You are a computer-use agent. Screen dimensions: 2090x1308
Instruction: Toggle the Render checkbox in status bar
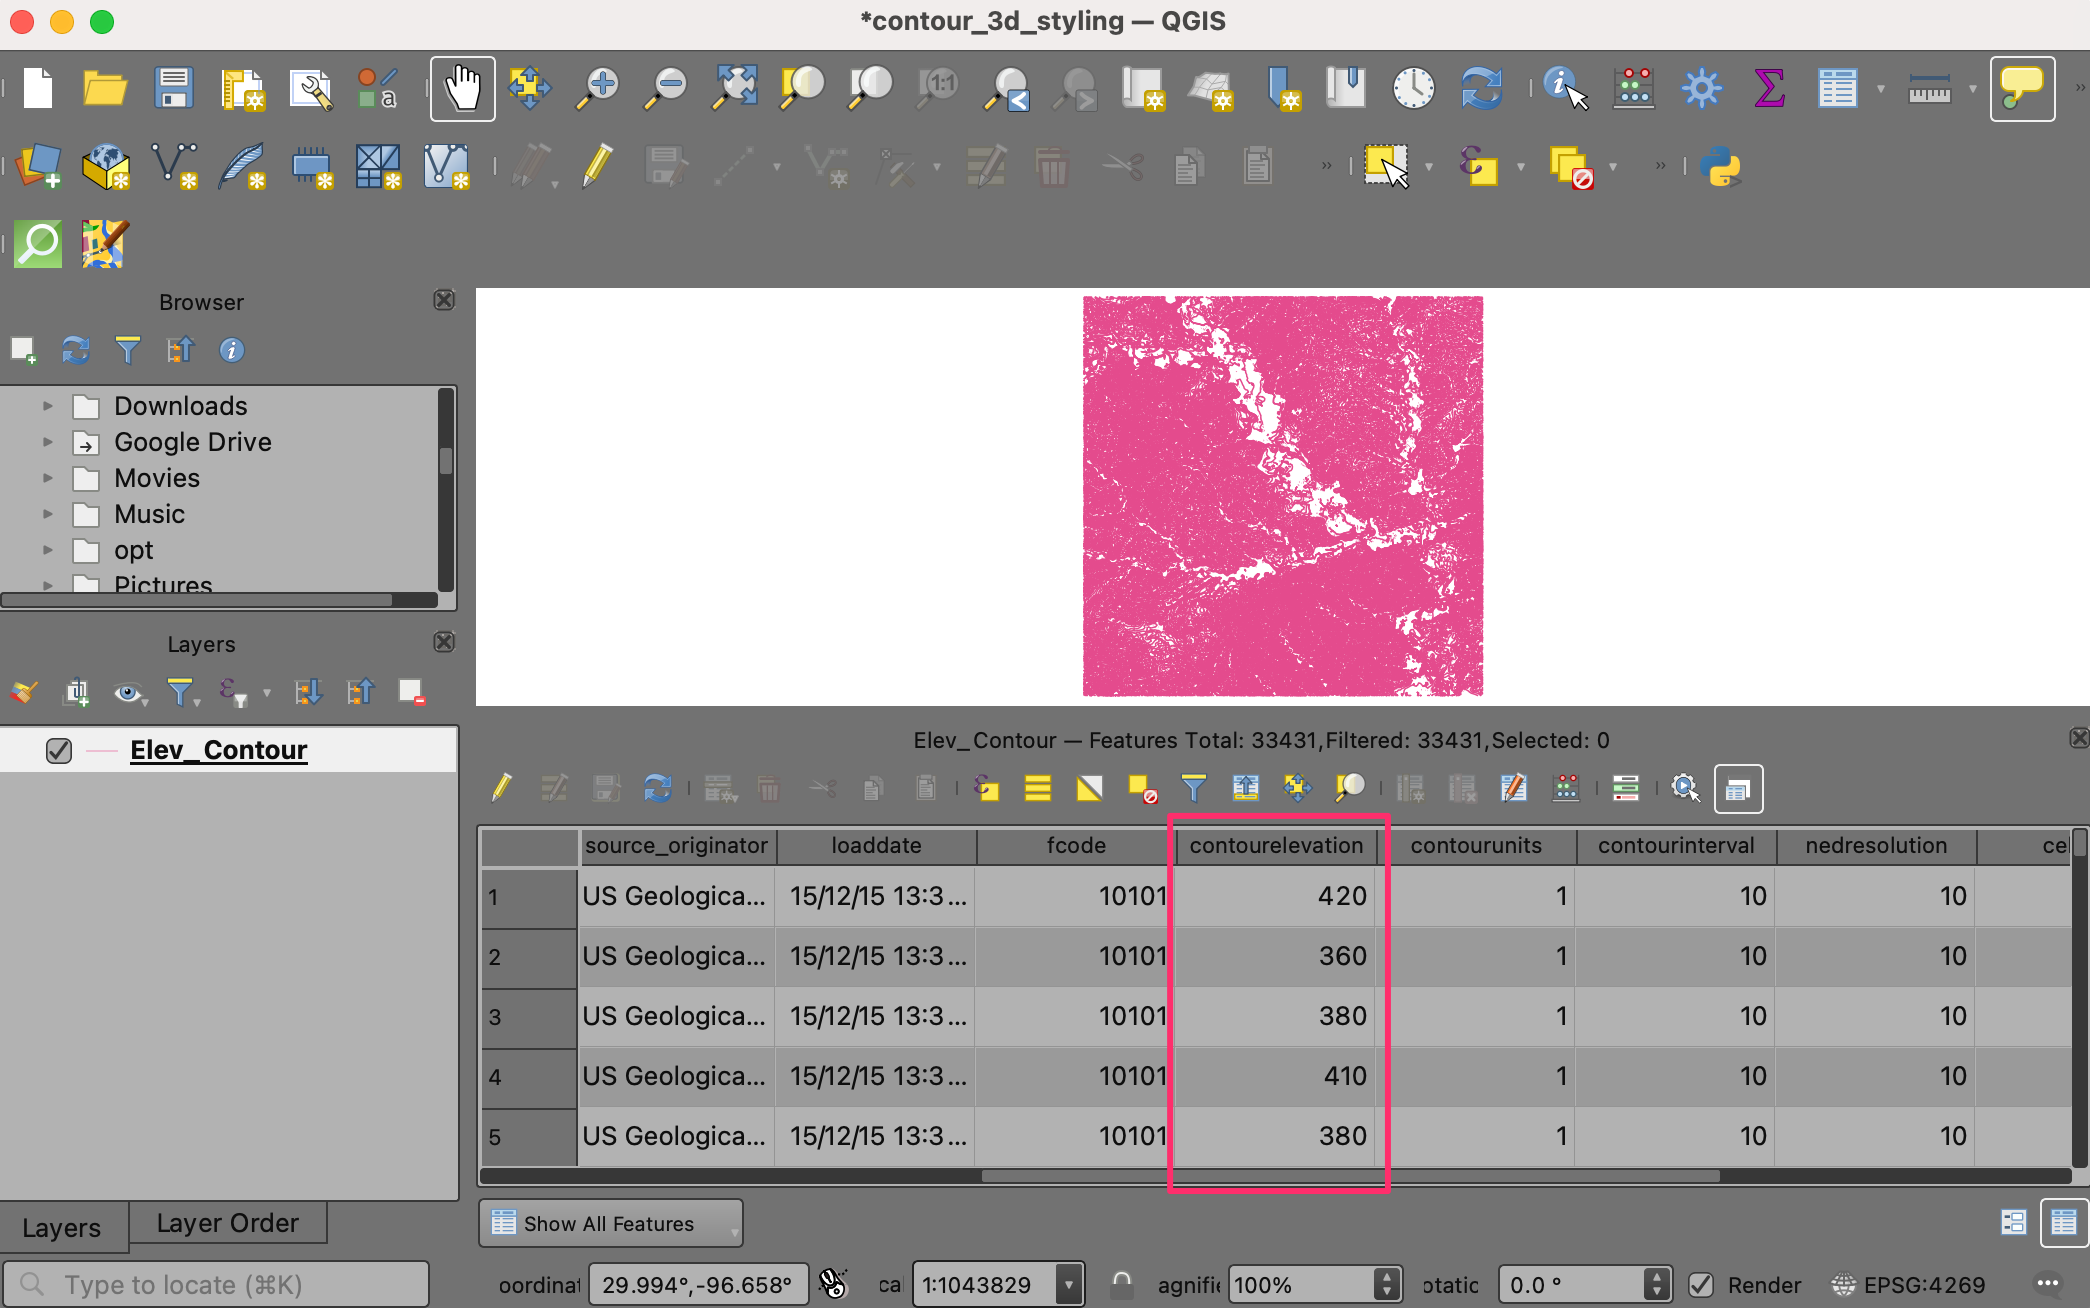[x=1701, y=1285]
